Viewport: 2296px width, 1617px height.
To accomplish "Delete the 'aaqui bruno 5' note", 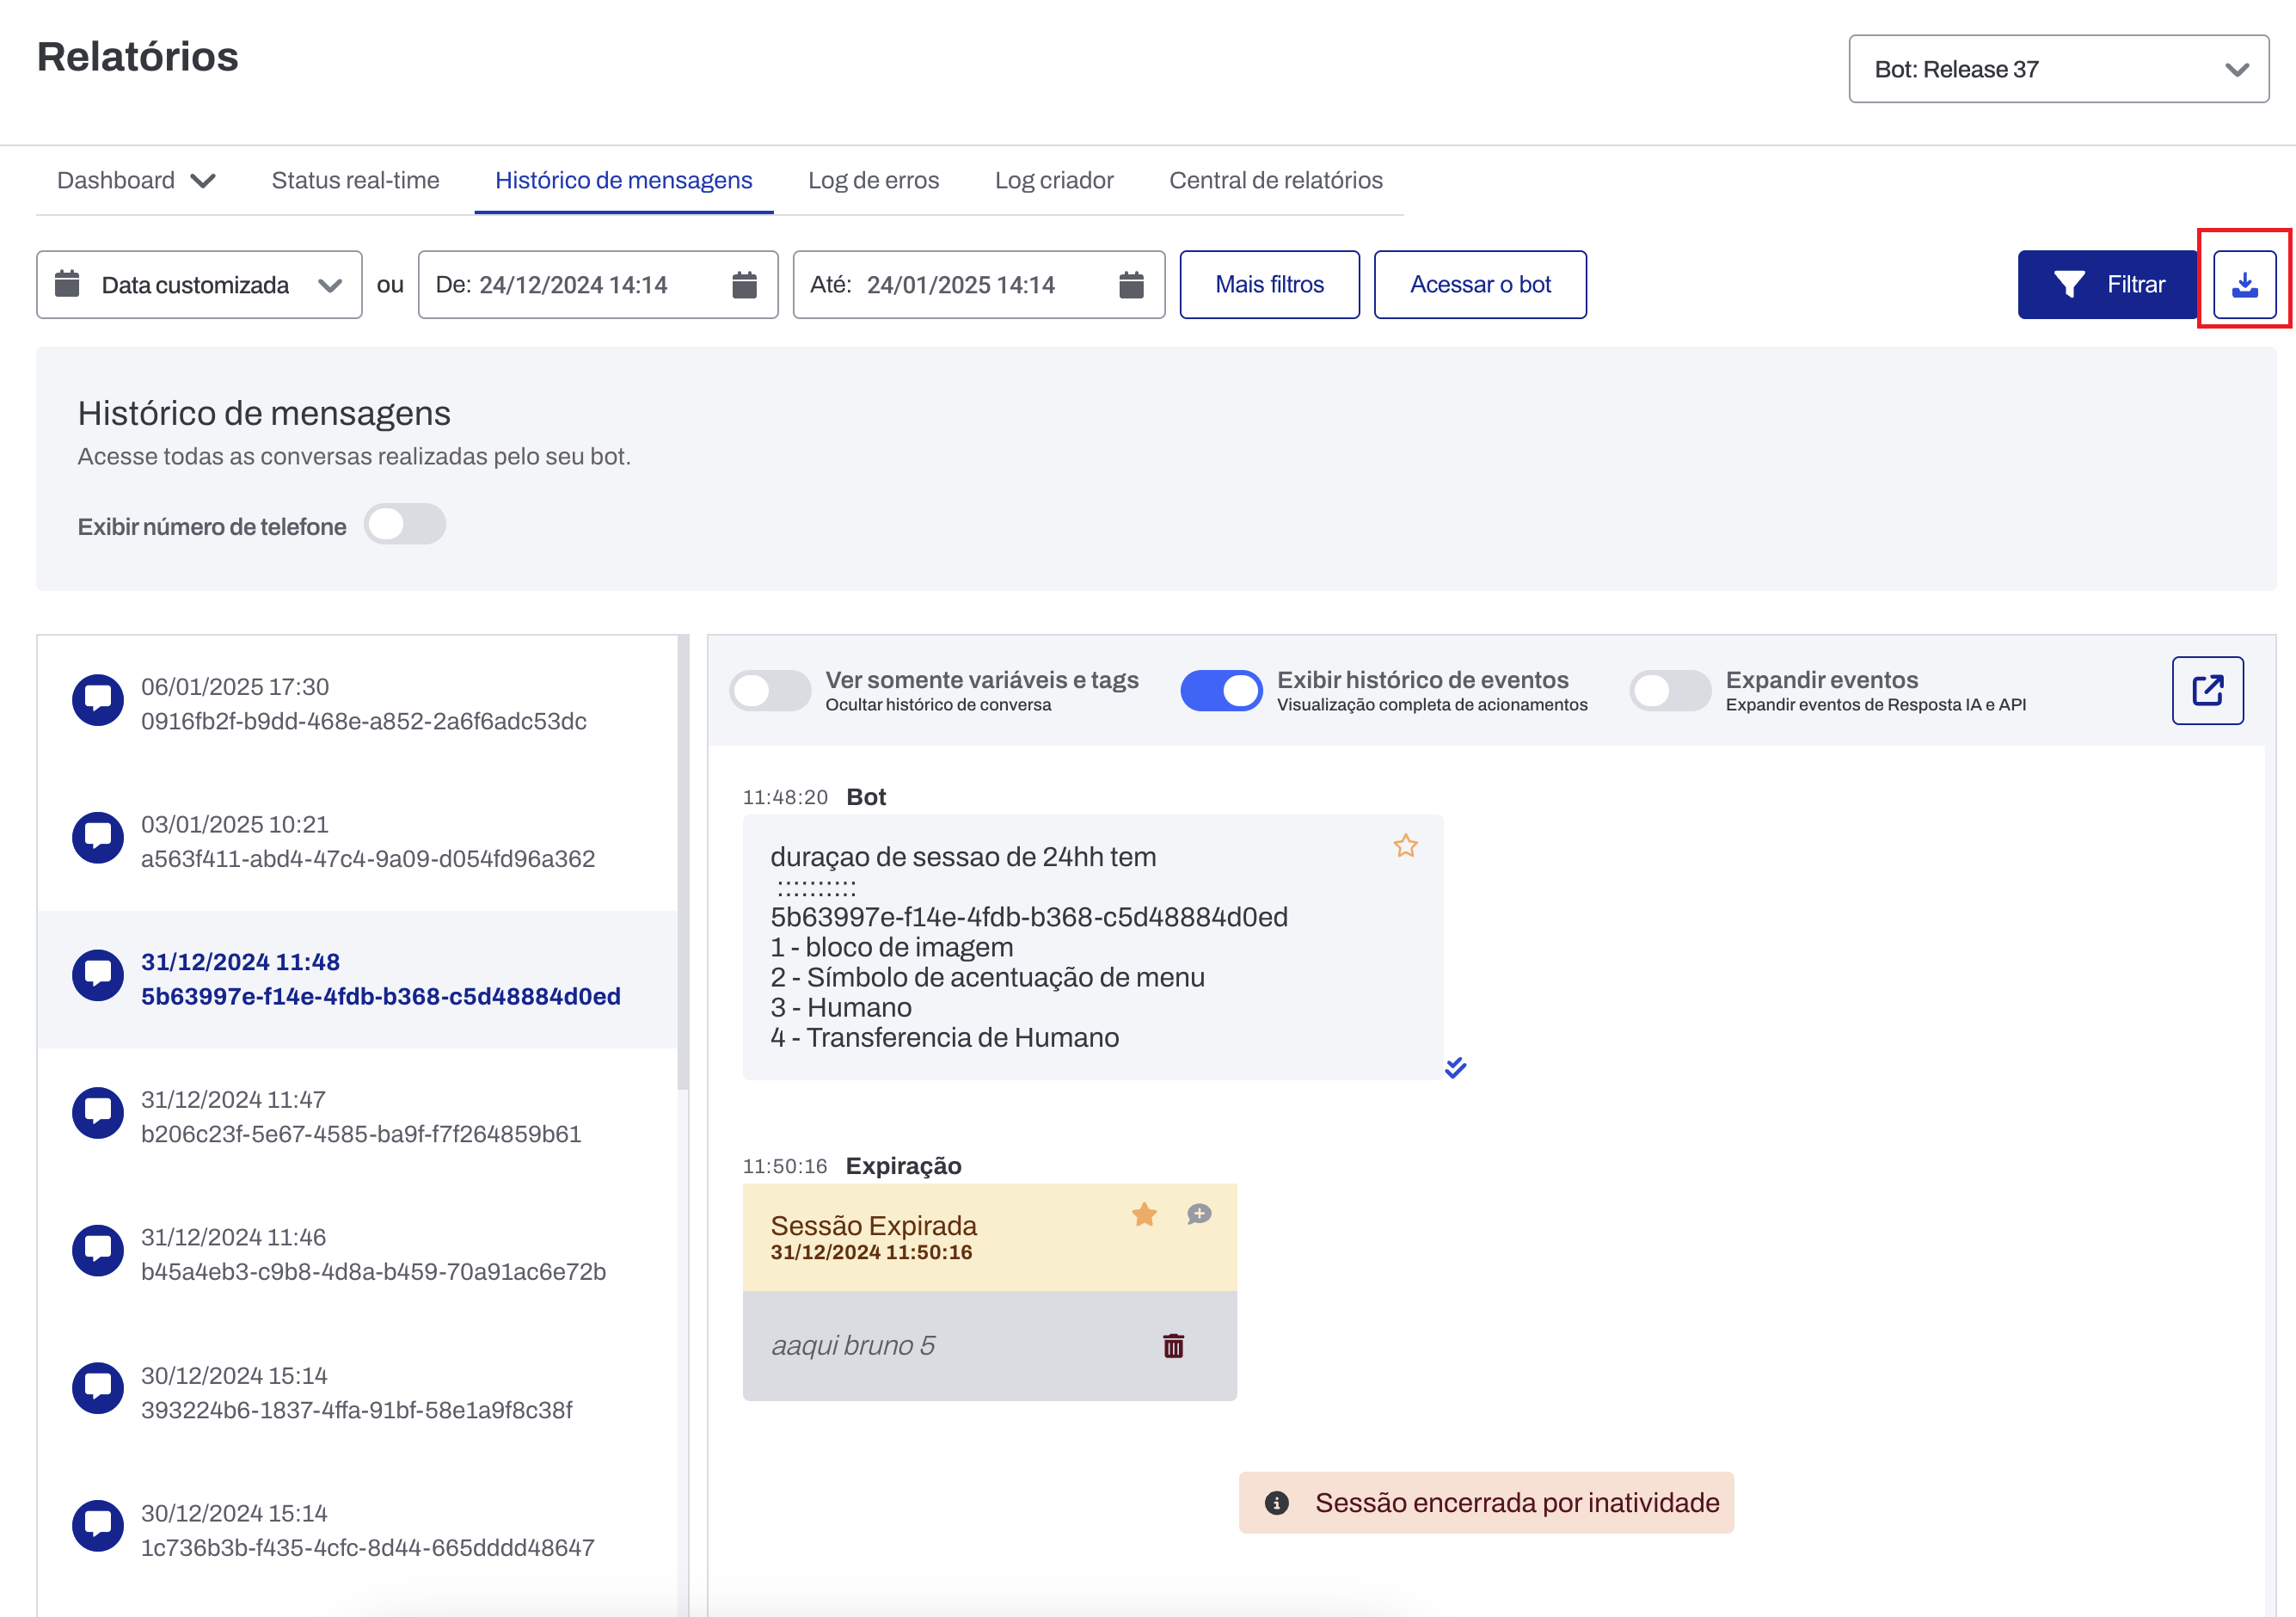I will 1173,1346.
